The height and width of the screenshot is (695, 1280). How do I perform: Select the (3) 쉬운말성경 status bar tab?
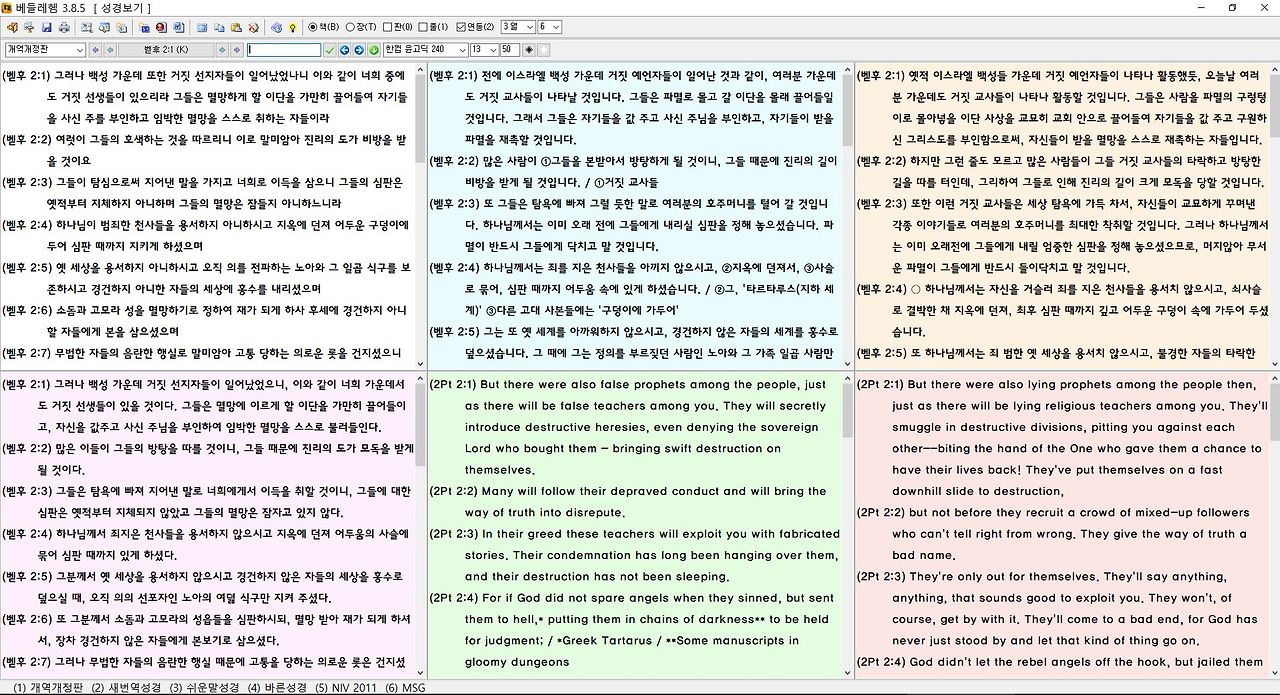[204, 688]
